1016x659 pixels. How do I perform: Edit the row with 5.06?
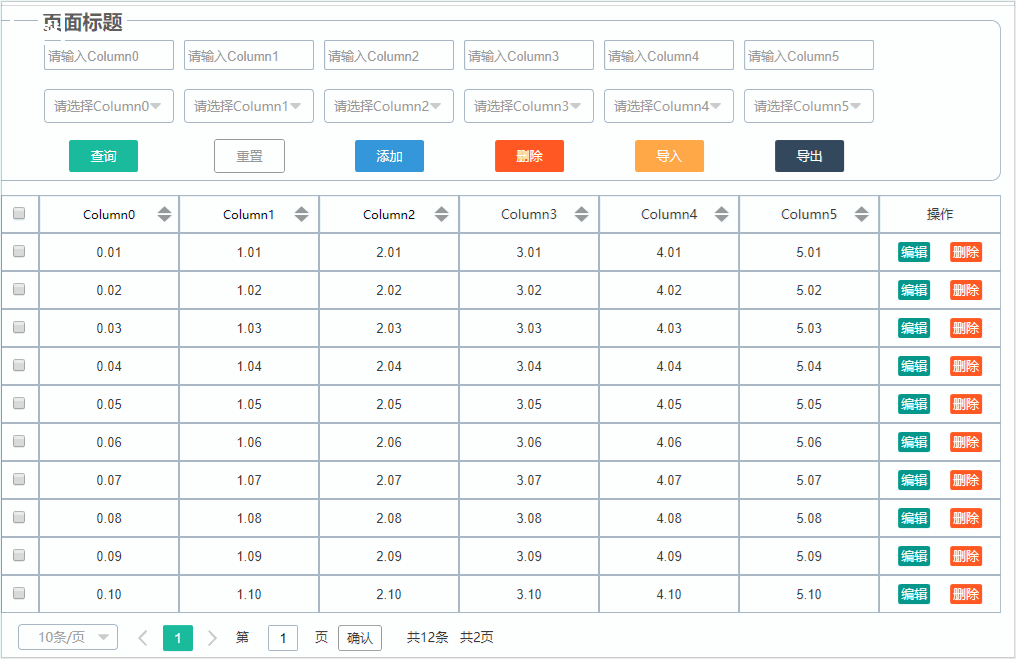pyautogui.click(x=914, y=442)
